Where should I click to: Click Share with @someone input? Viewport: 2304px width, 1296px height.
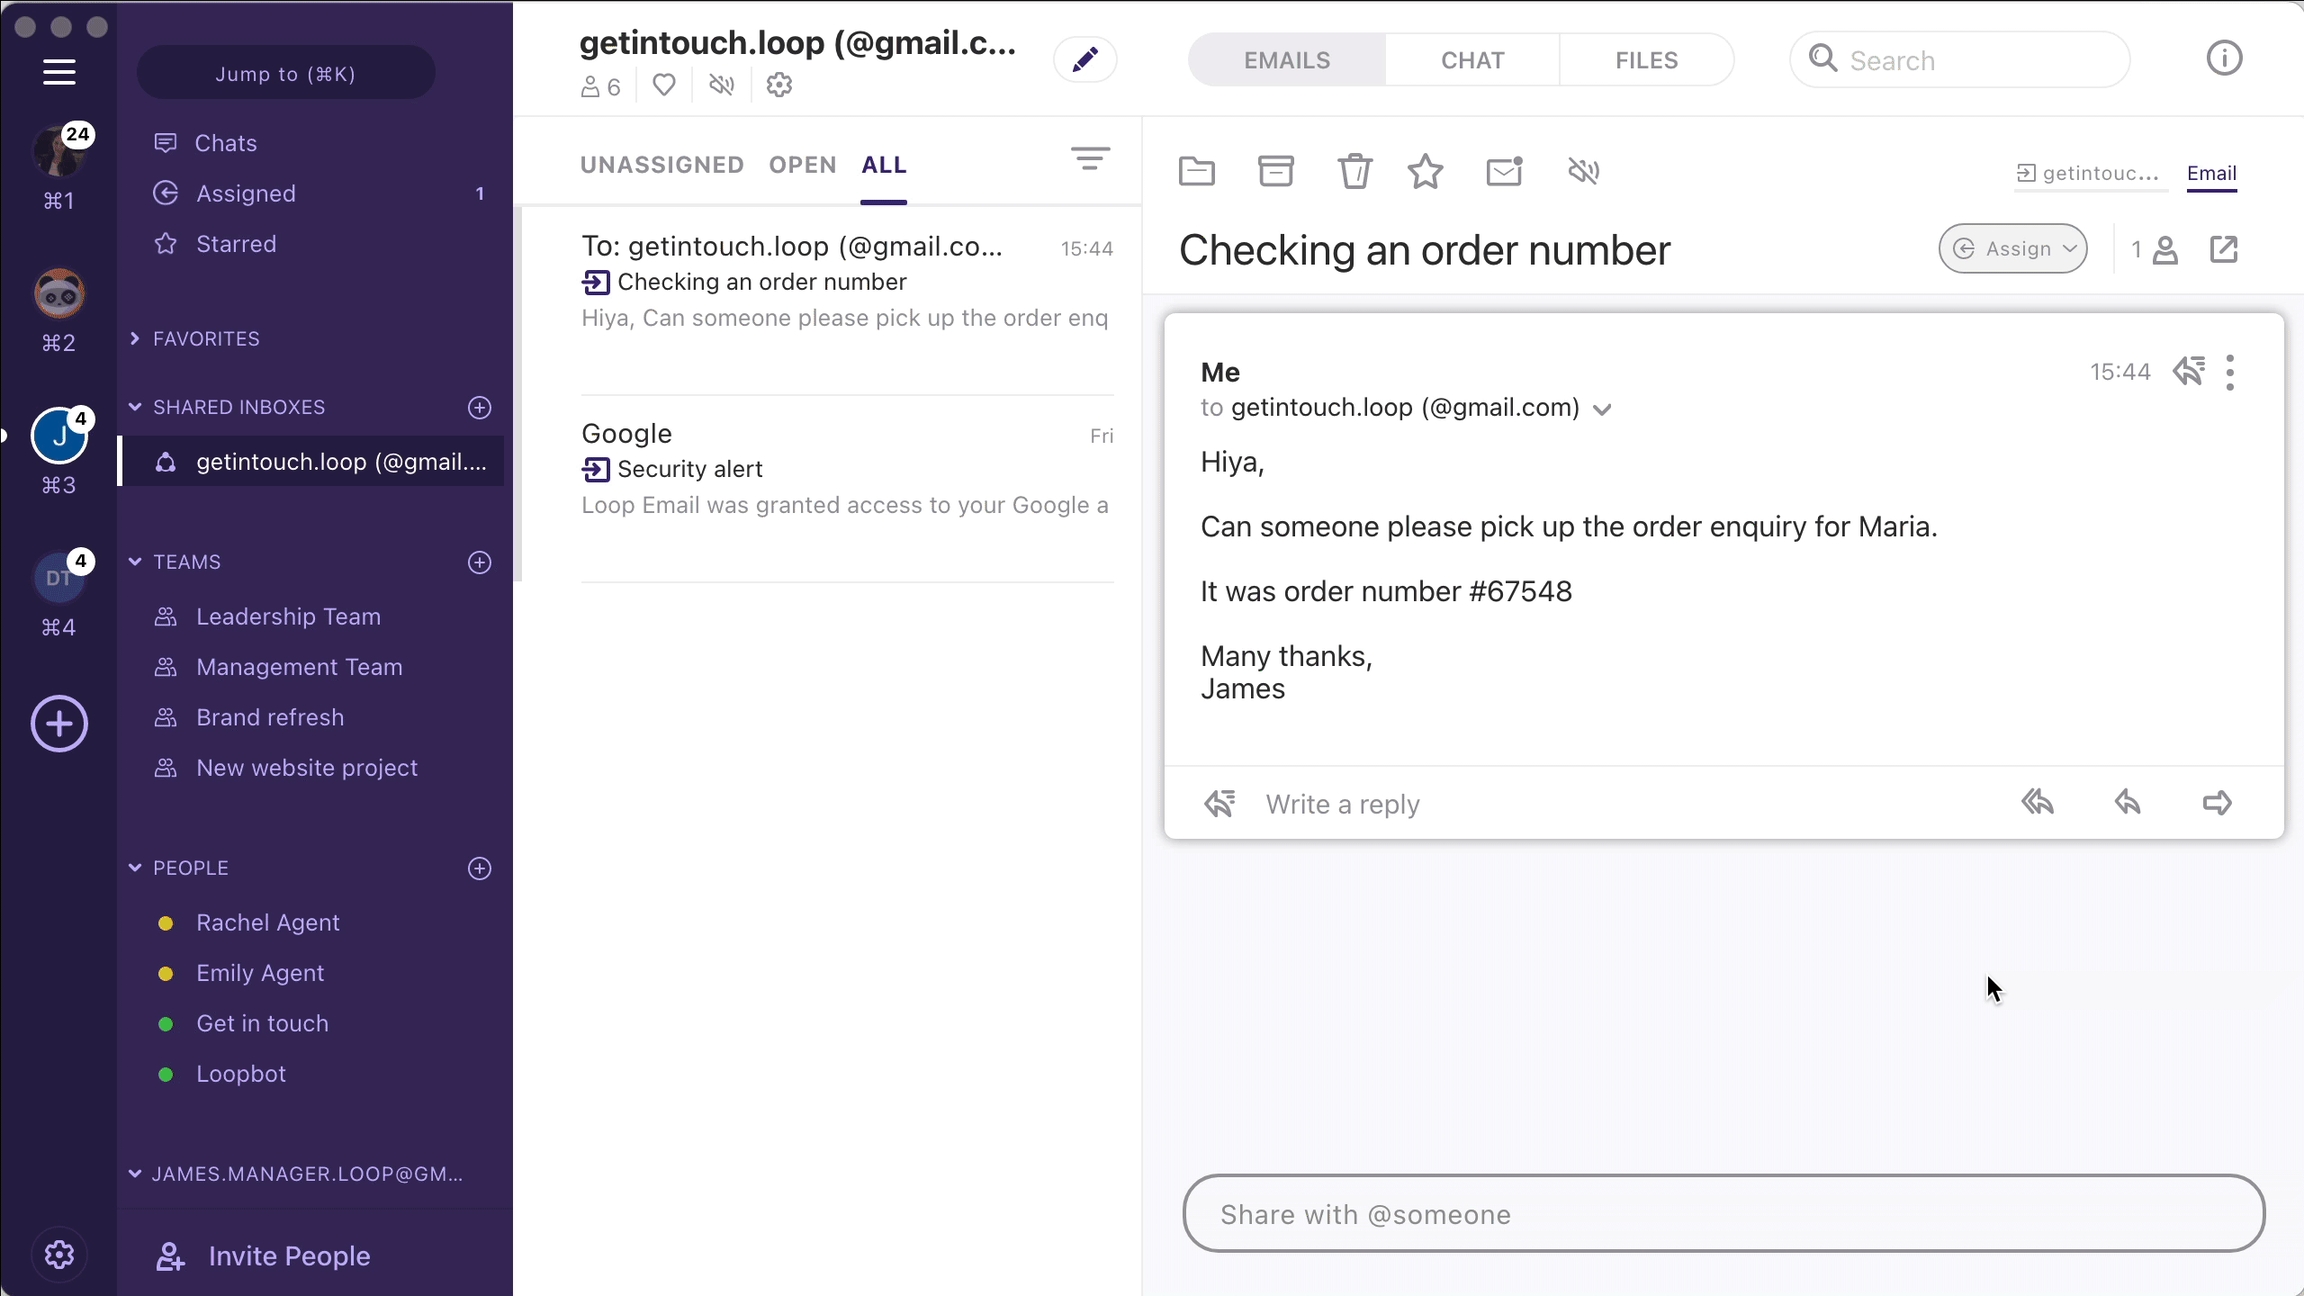coord(1723,1213)
